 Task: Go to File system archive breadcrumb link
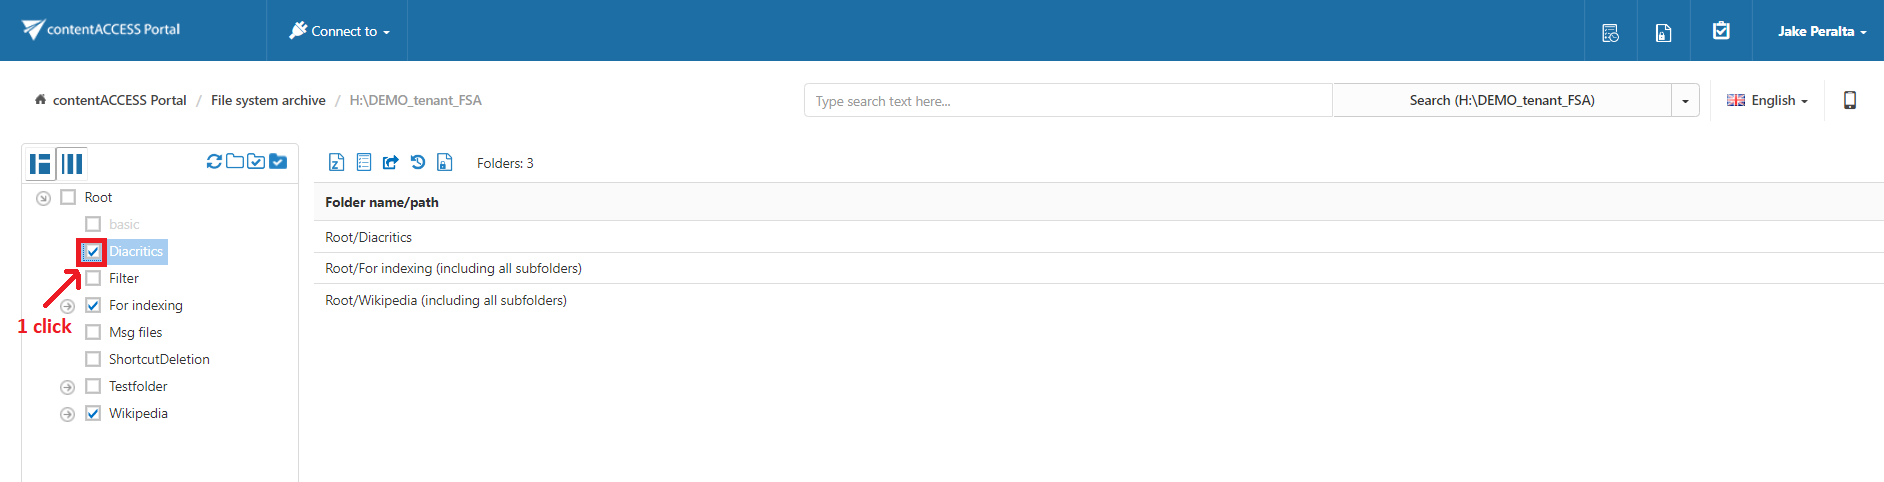(x=268, y=100)
